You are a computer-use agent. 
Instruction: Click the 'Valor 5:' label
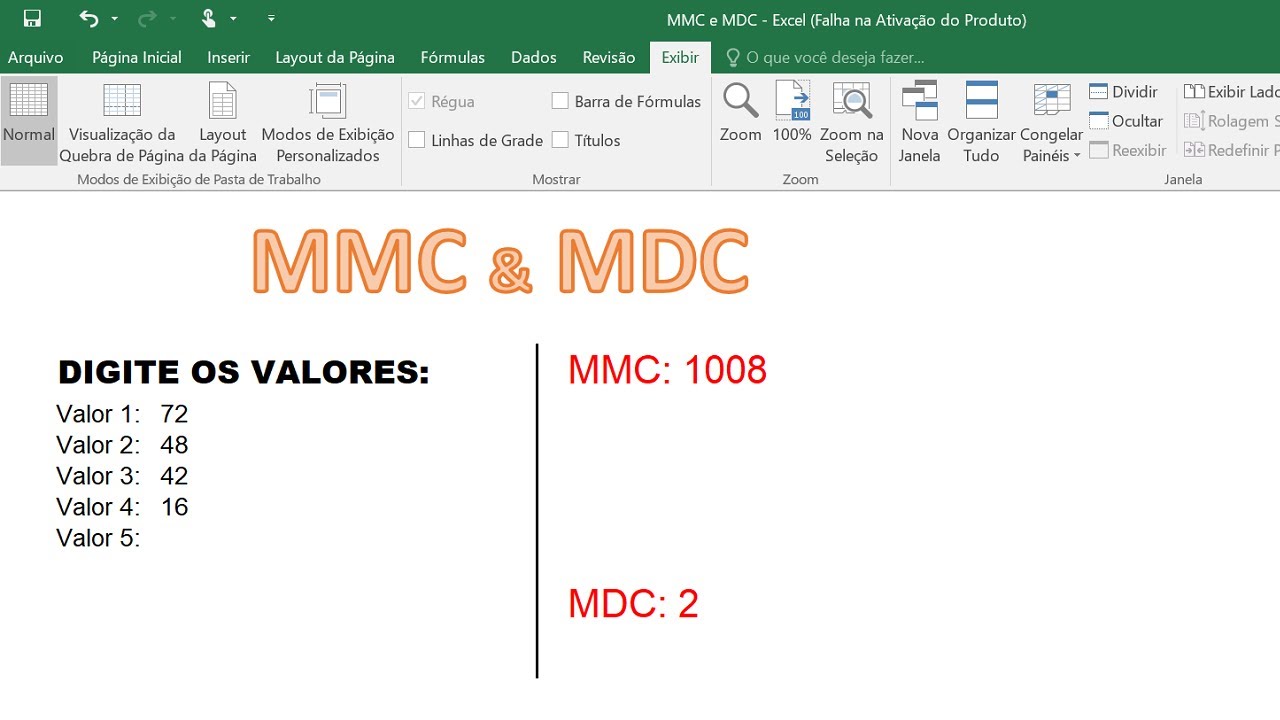[98, 538]
